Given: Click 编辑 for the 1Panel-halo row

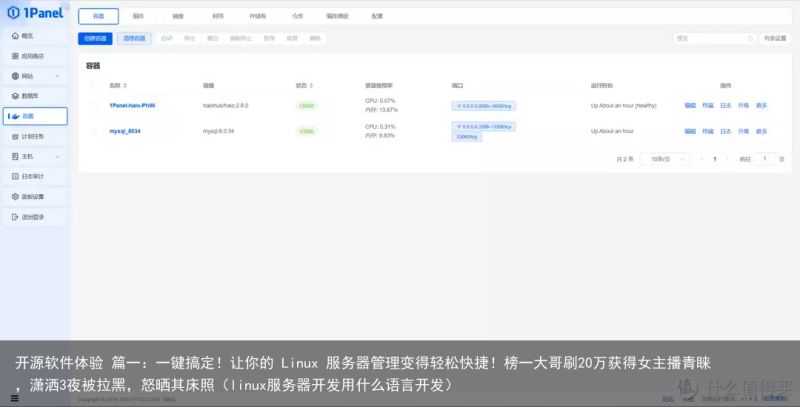Looking at the screenshot, I should (690, 106).
